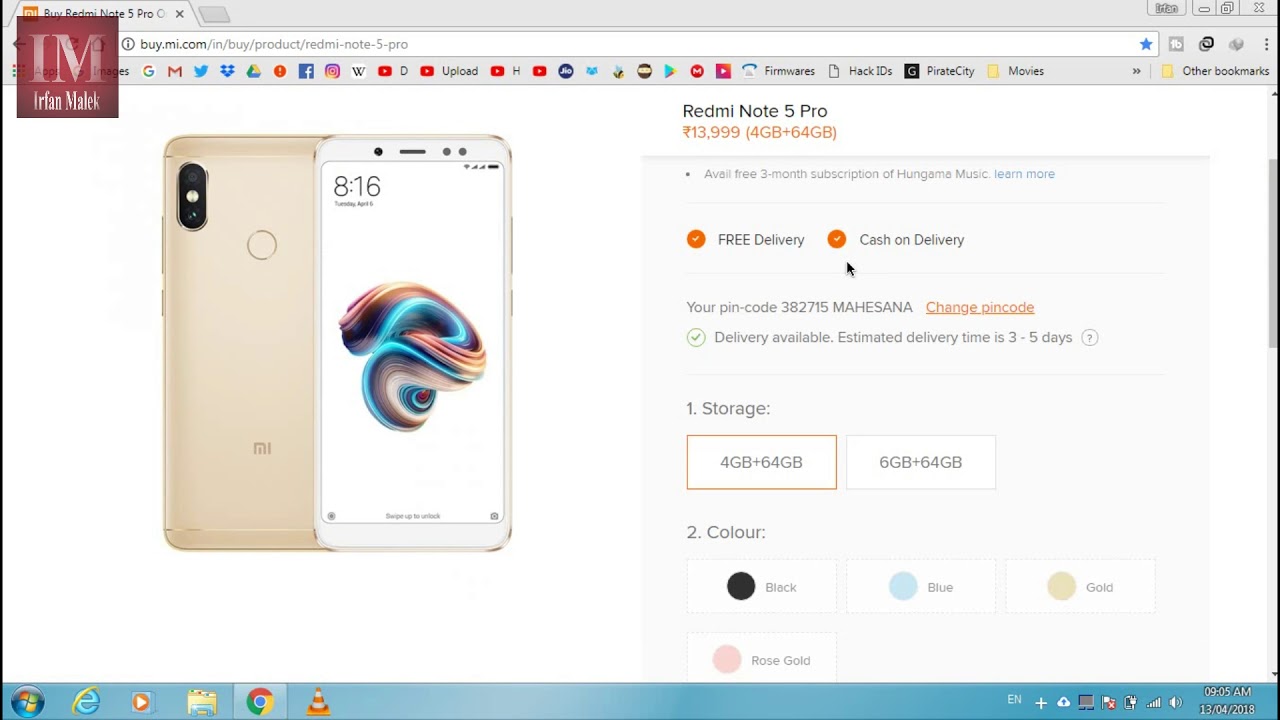The image size is (1280, 720).
Task: Click the Redmi Note 5 Pro phone image
Action: pos(337,343)
